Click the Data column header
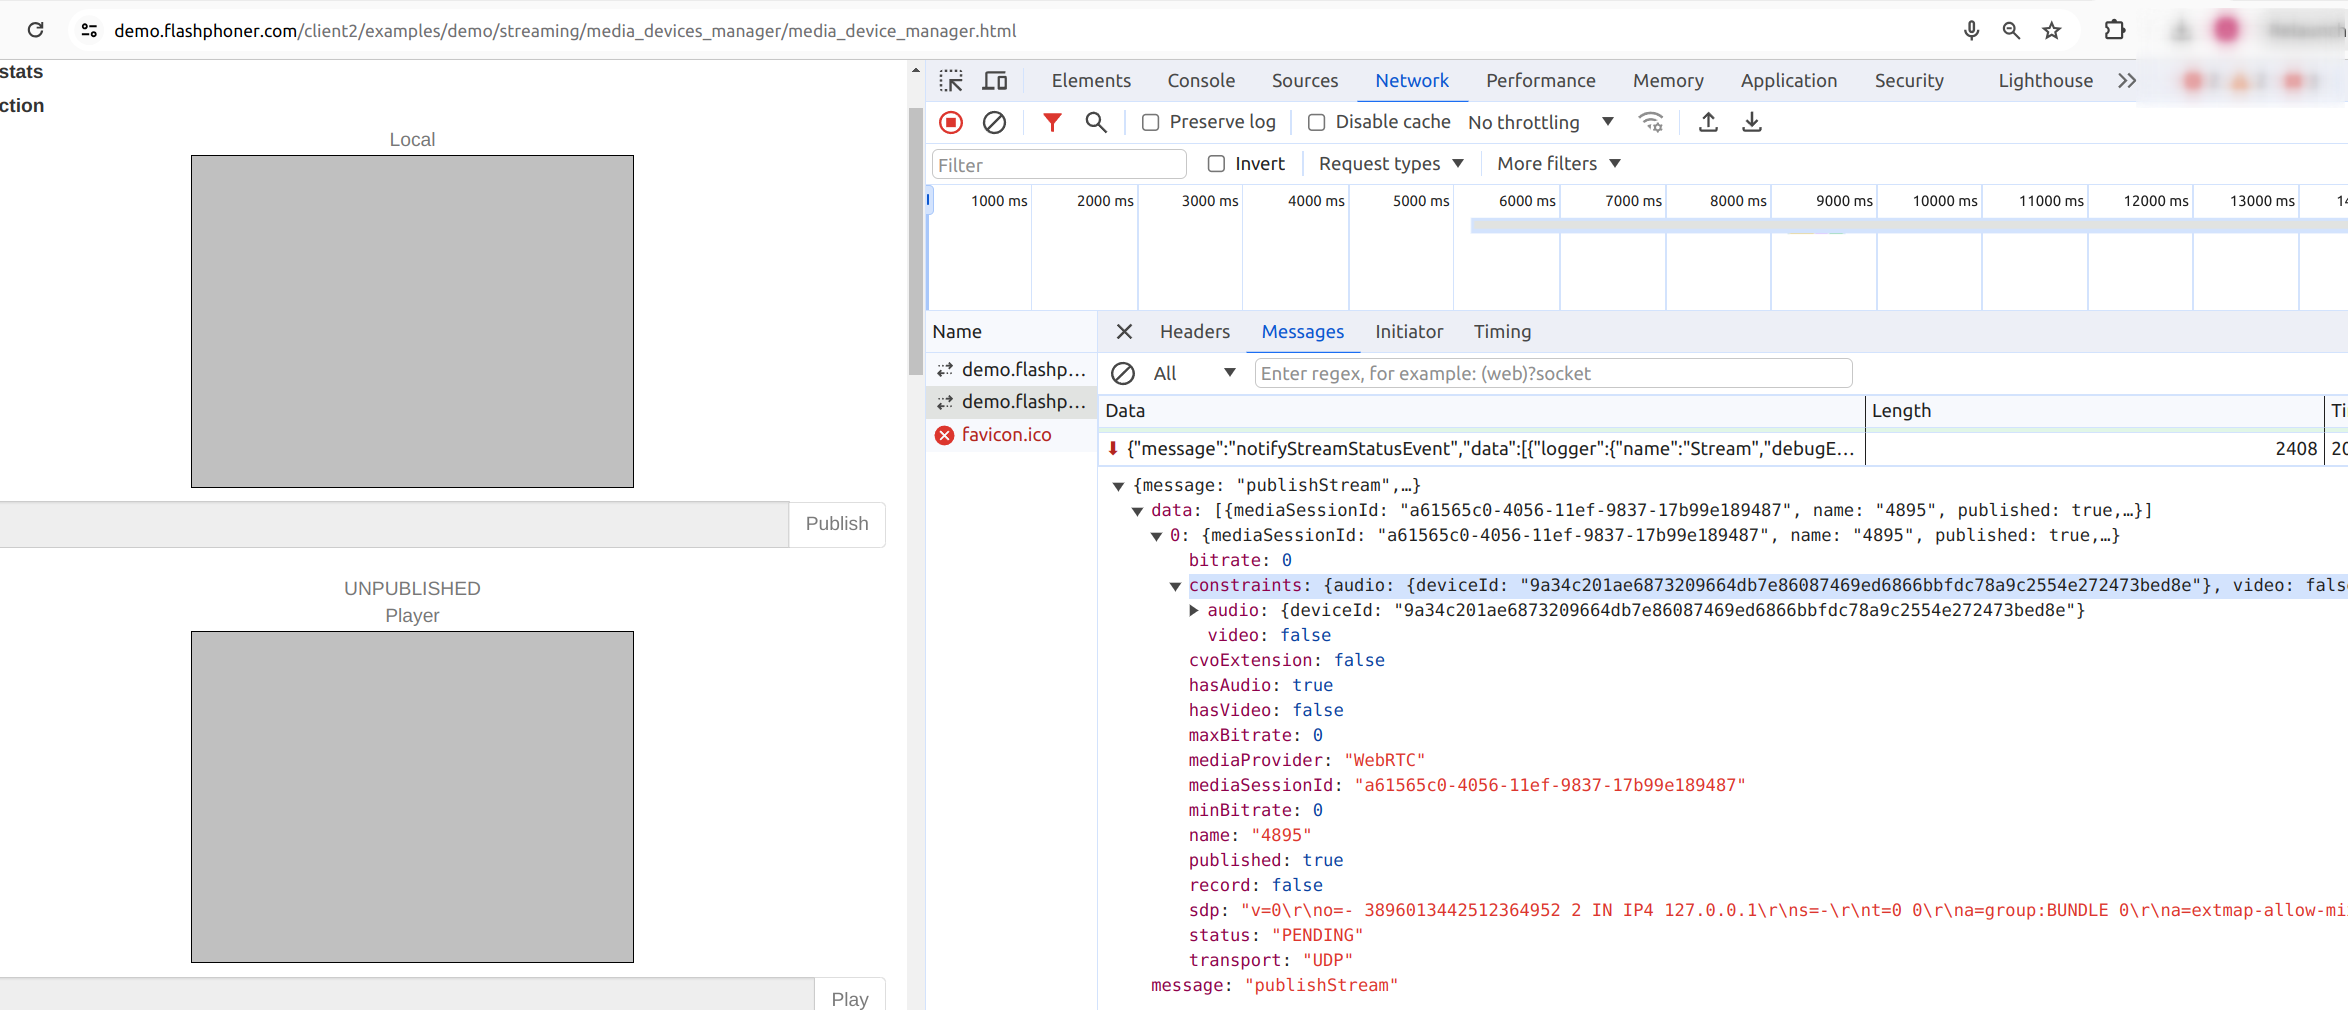Screen dimensions: 2348x1010 (1482, 411)
